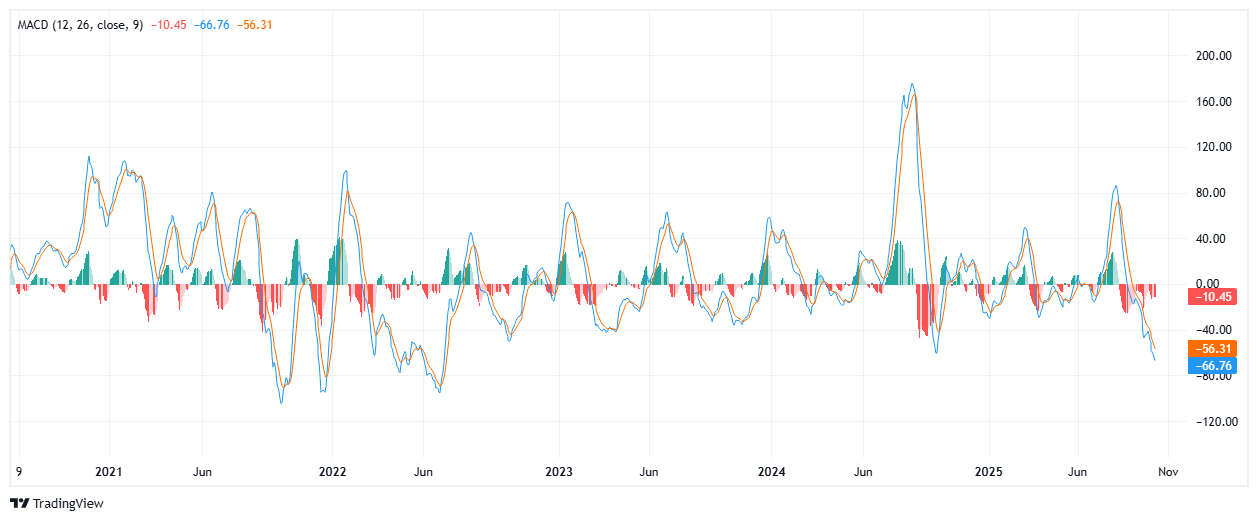
Task: Select the 2023 time axis label
Action: coord(558,471)
